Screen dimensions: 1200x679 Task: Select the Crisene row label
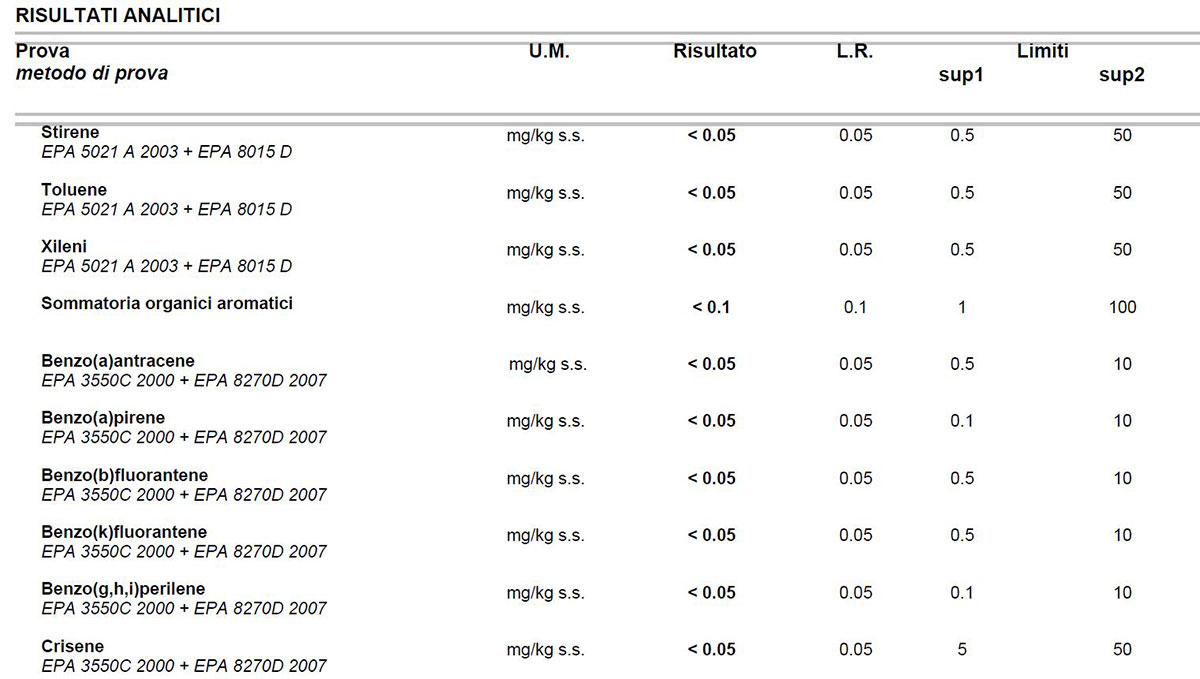click(72, 646)
